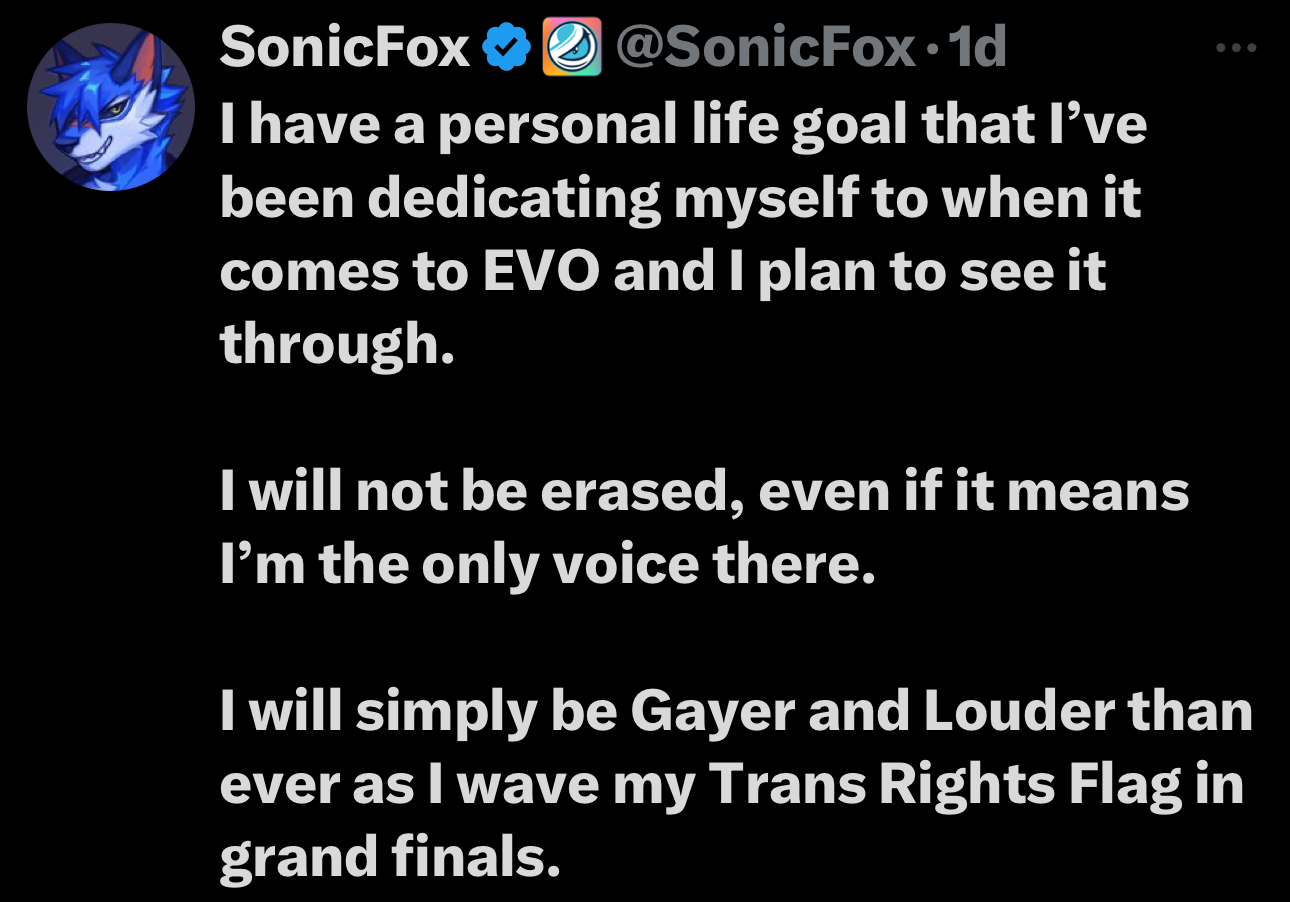Click the SonicFox display name
The height and width of the screenshot is (902, 1290).
(x=344, y=47)
